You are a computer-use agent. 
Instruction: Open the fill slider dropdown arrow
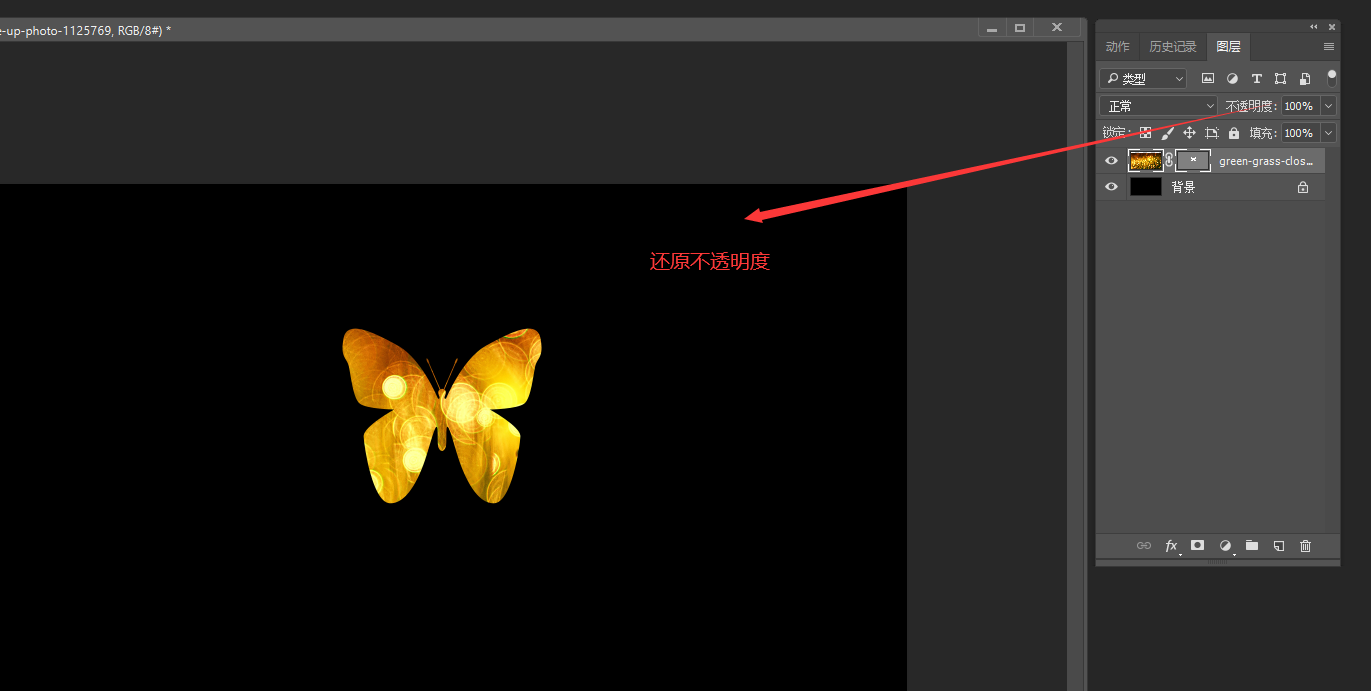pyautogui.click(x=1329, y=133)
